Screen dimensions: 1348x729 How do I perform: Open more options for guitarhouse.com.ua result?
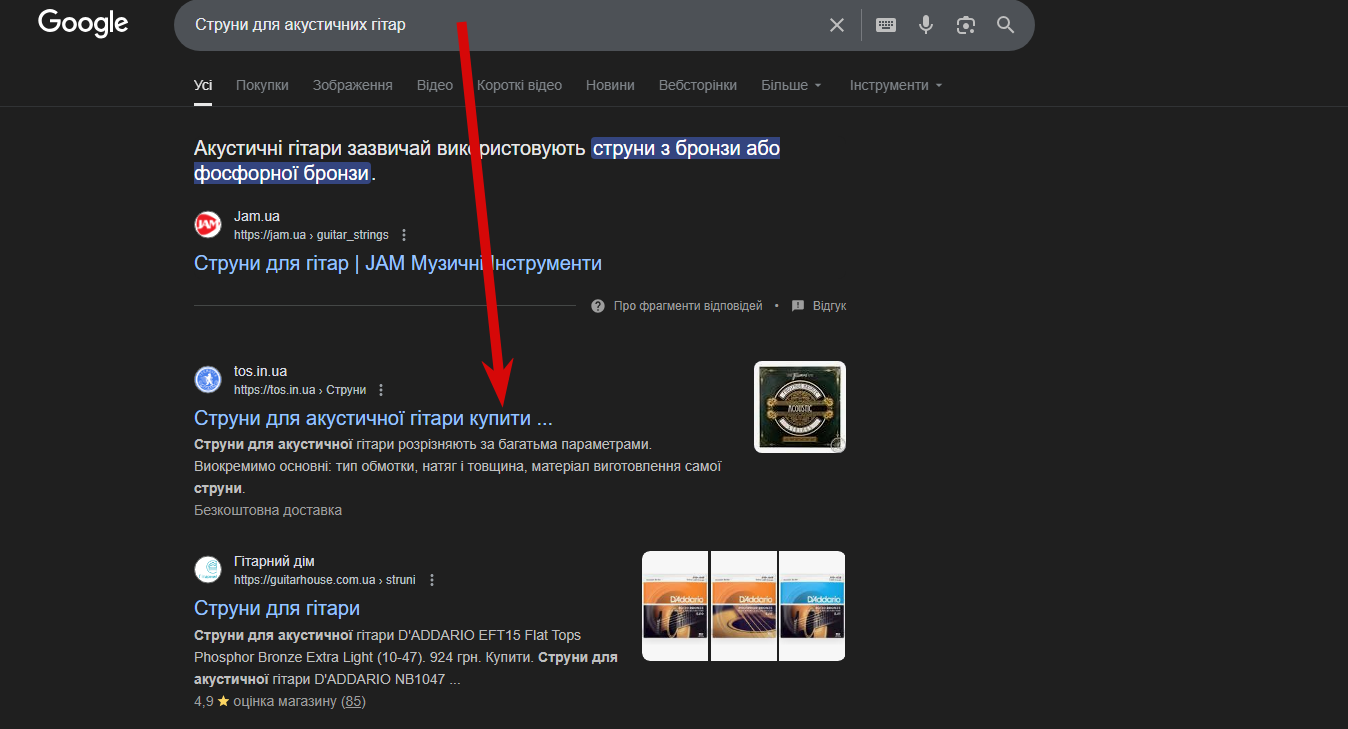[x=432, y=580]
